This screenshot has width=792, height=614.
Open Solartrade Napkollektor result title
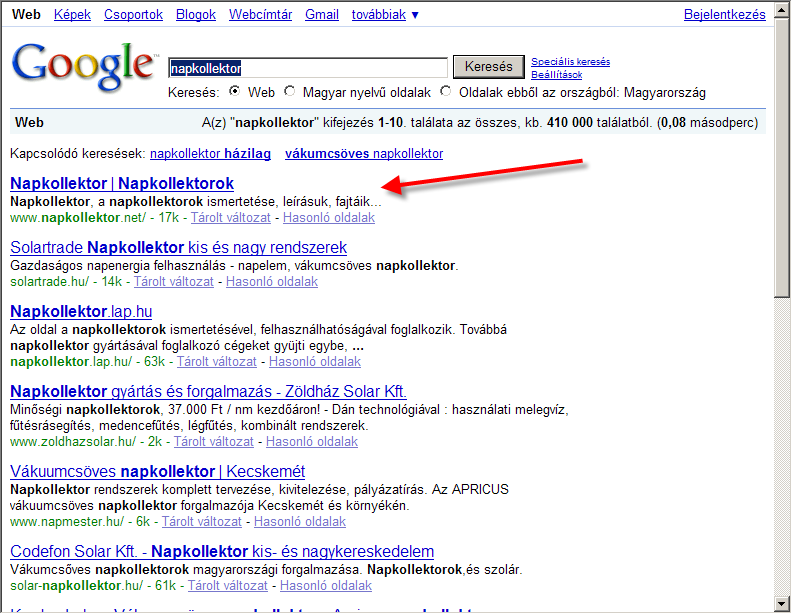click(178, 247)
